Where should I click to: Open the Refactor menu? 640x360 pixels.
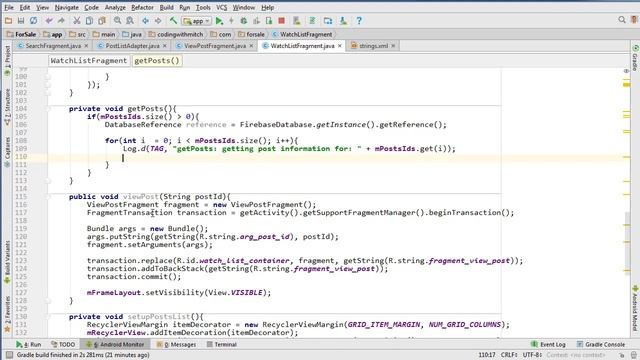142,7
